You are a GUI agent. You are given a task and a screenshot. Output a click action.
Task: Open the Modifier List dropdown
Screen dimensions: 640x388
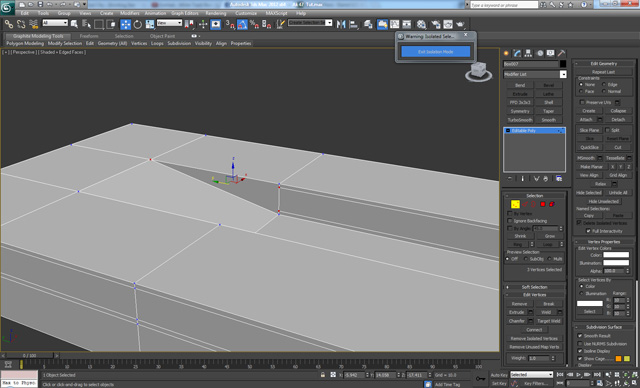535,74
